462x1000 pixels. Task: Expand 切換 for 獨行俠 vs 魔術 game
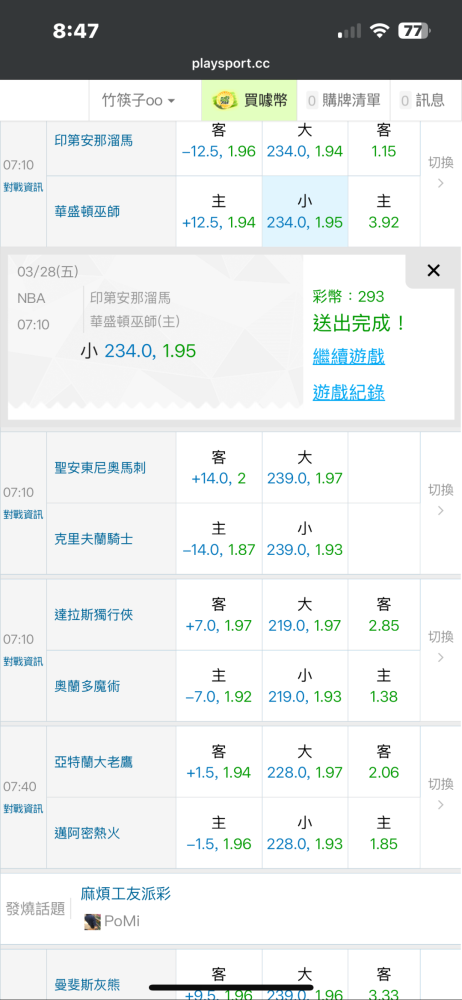(440, 647)
